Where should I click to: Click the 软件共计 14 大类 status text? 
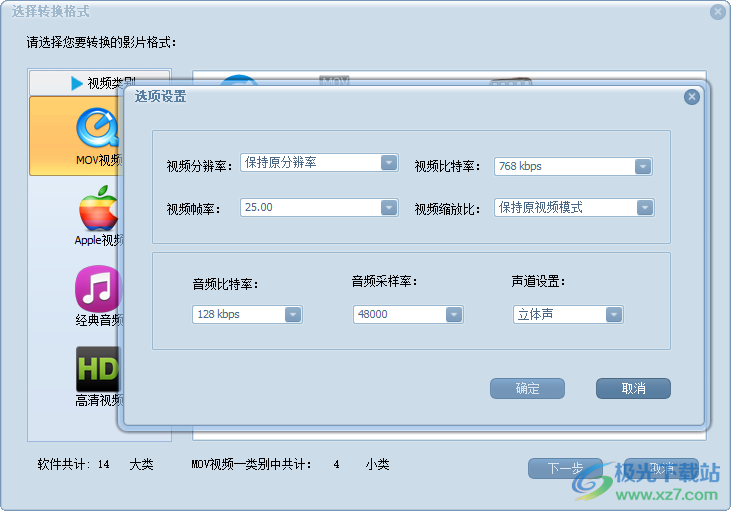point(96,464)
